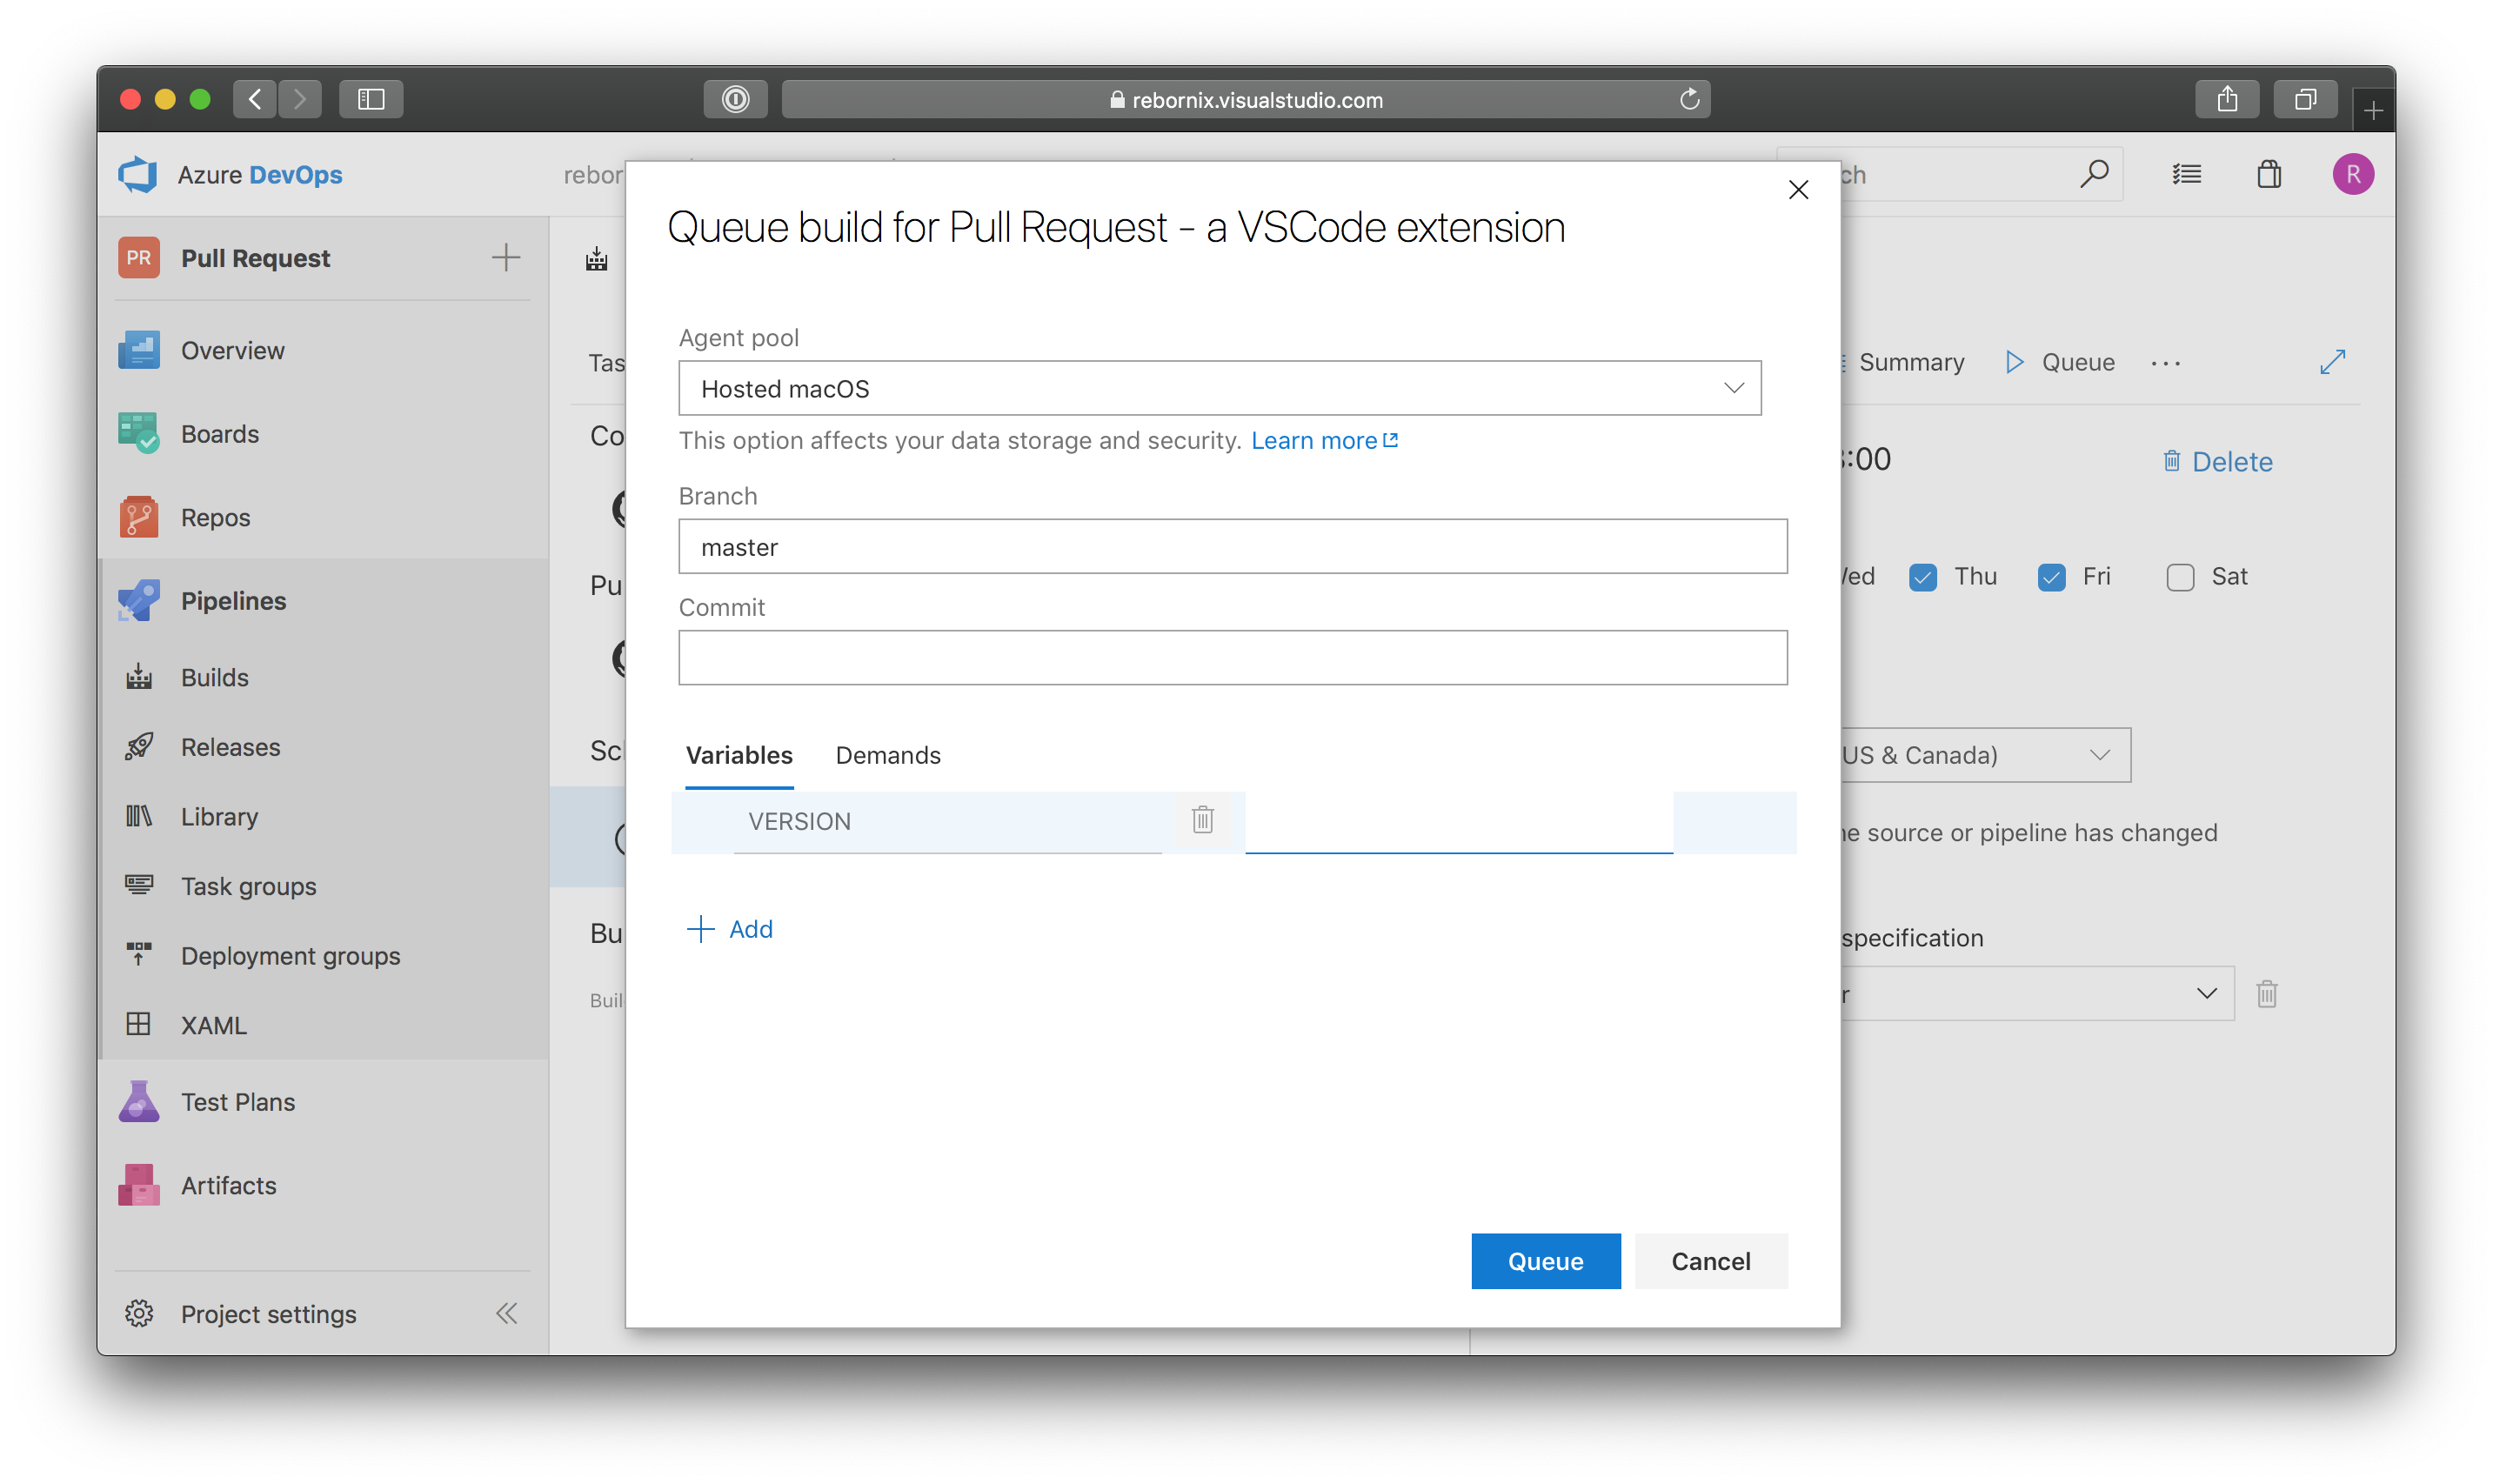Close the Queue build dialog

(x=1798, y=189)
